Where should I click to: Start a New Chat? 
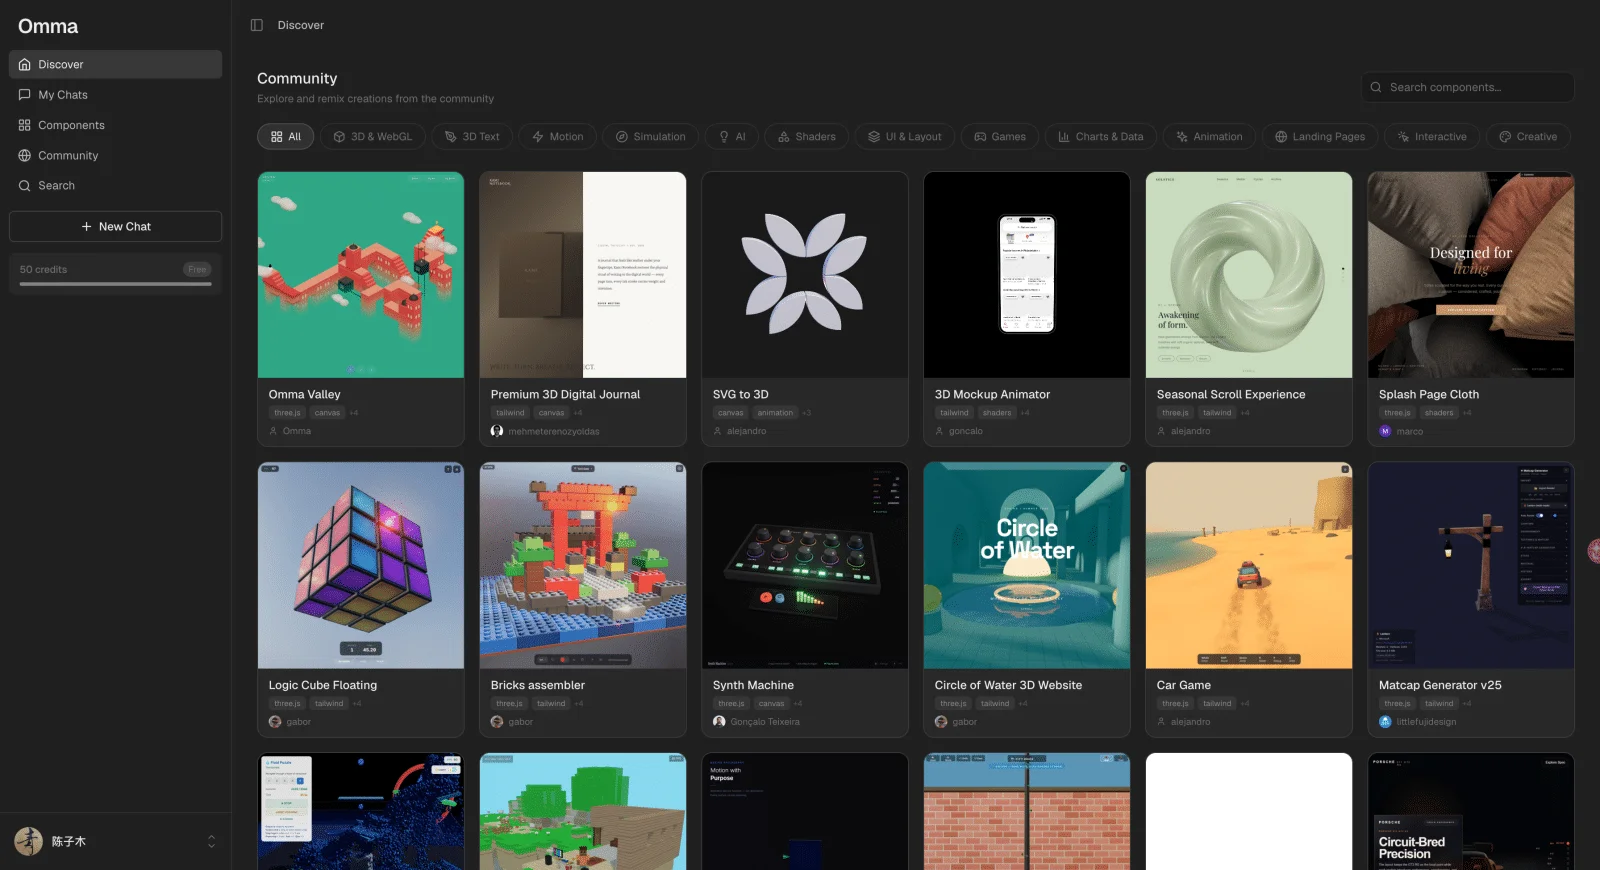[115, 226]
